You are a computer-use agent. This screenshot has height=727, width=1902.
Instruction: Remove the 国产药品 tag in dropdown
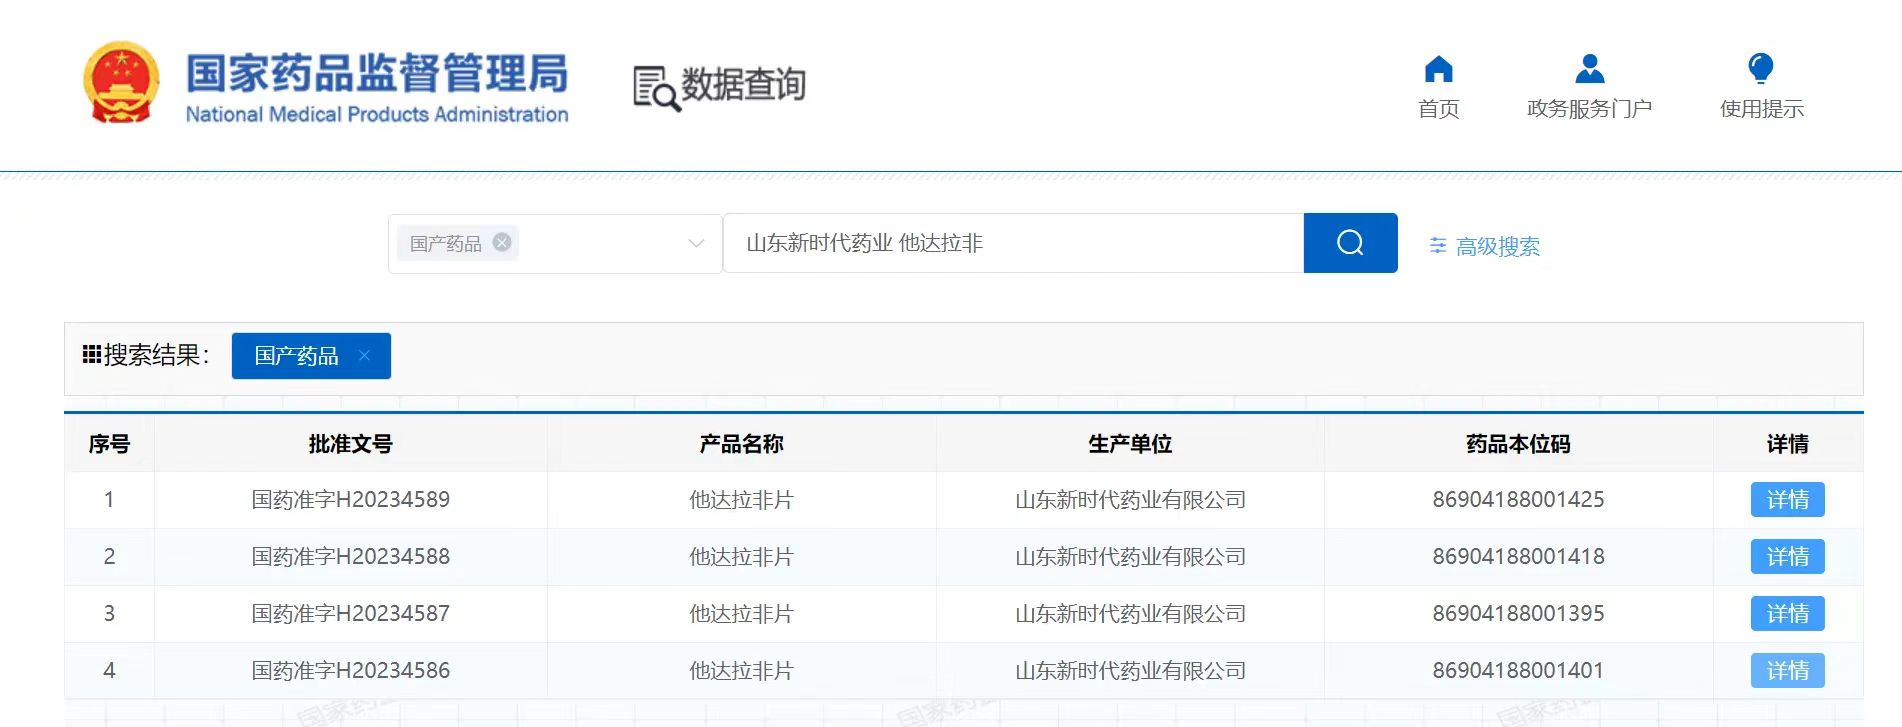point(502,242)
